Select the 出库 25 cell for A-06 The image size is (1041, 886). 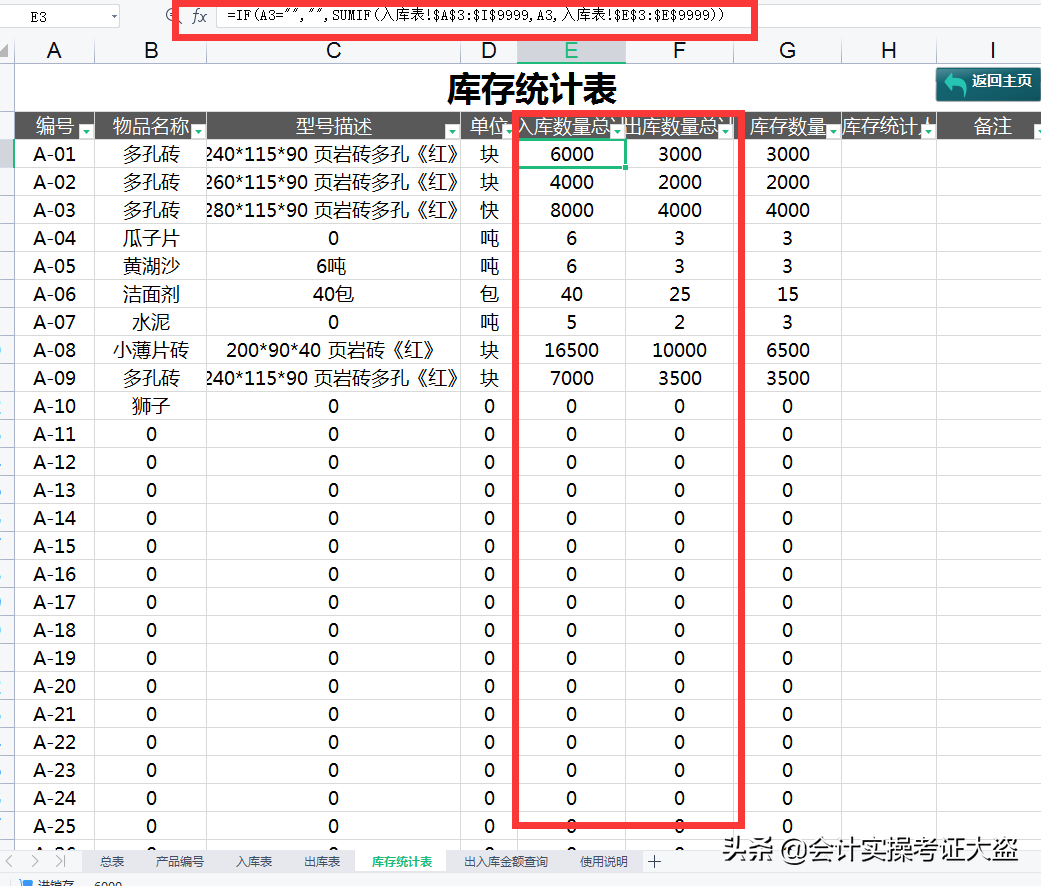679,294
